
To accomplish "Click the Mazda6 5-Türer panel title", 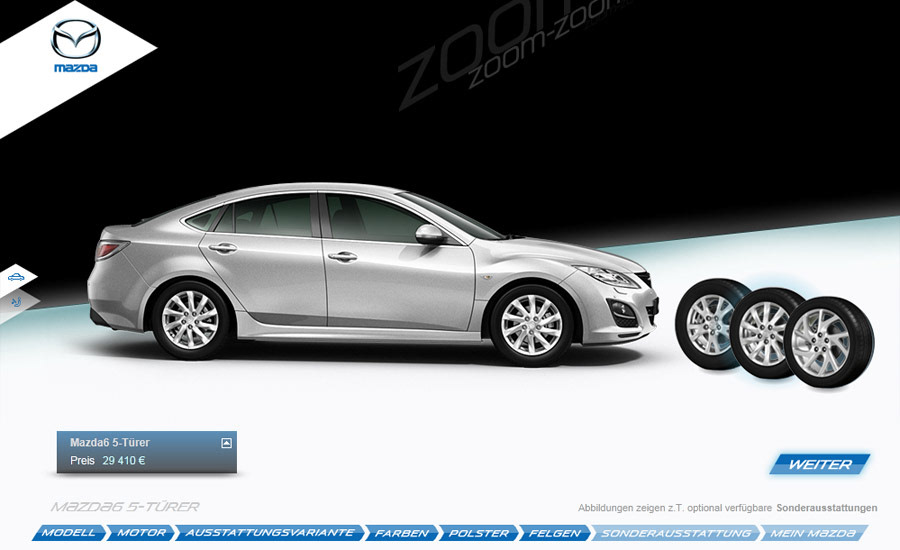I will point(110,443).
